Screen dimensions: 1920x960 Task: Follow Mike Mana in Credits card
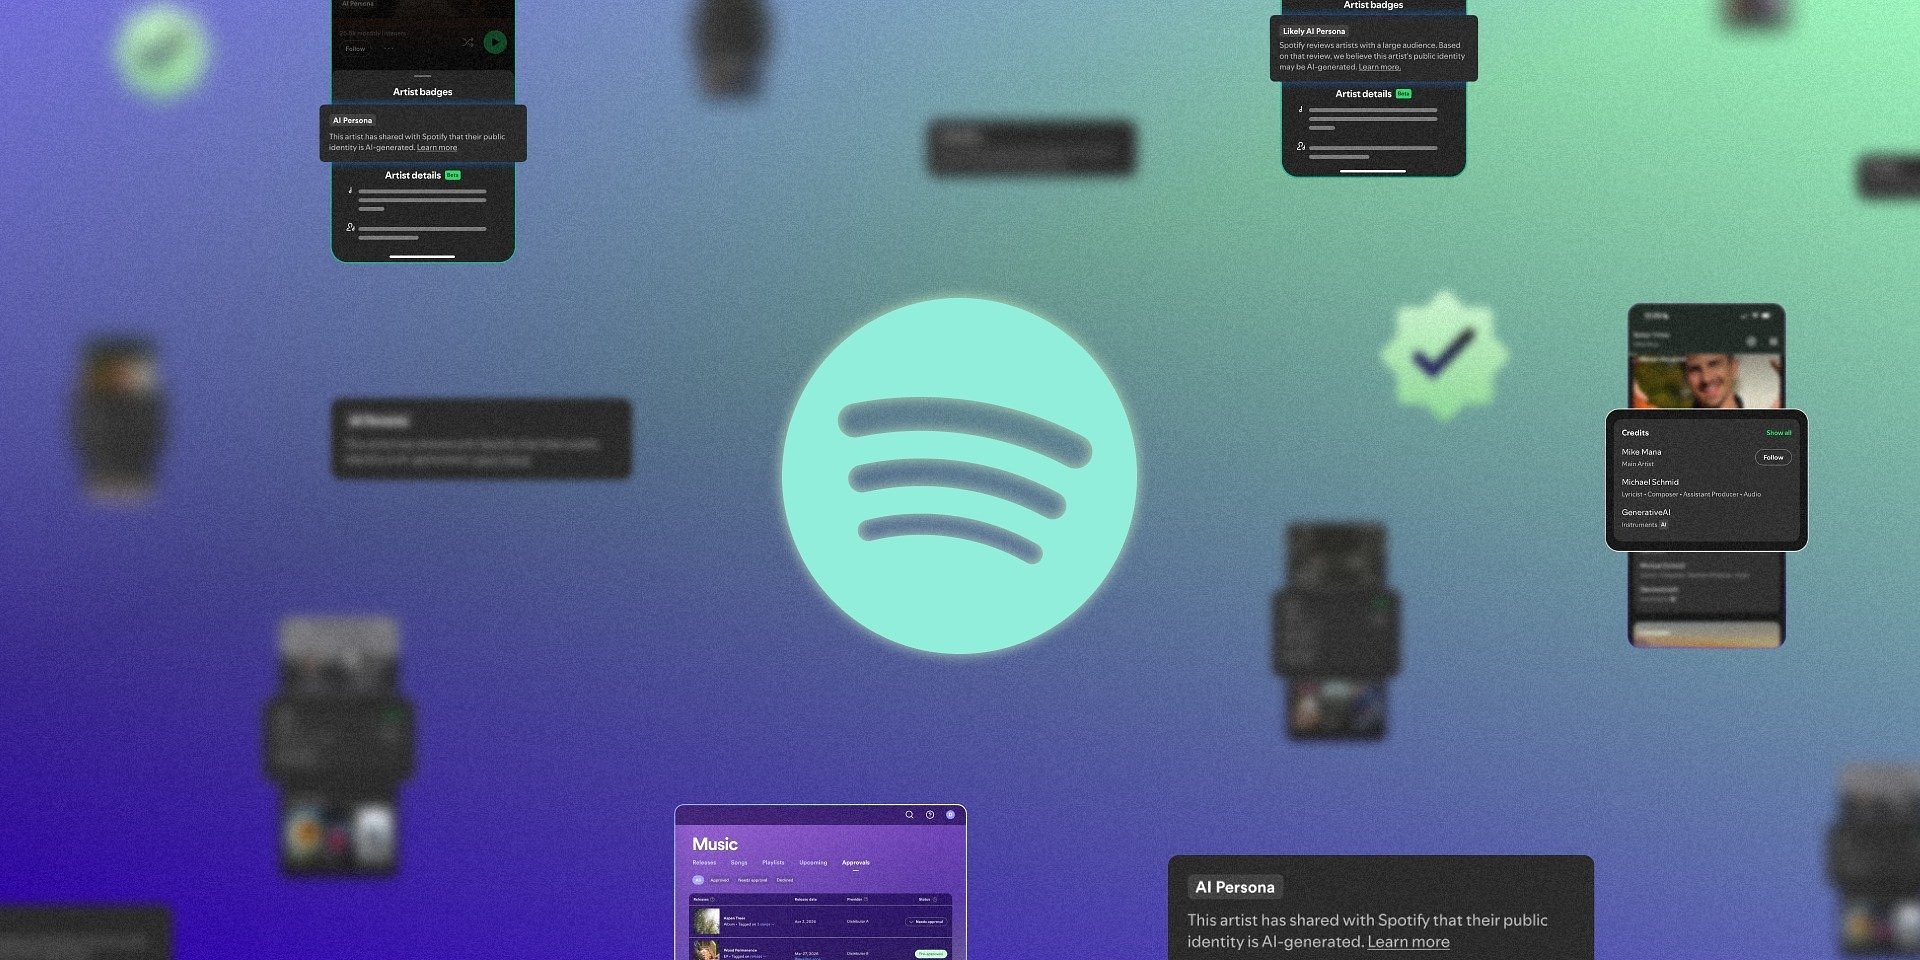tap(1773, 457)
